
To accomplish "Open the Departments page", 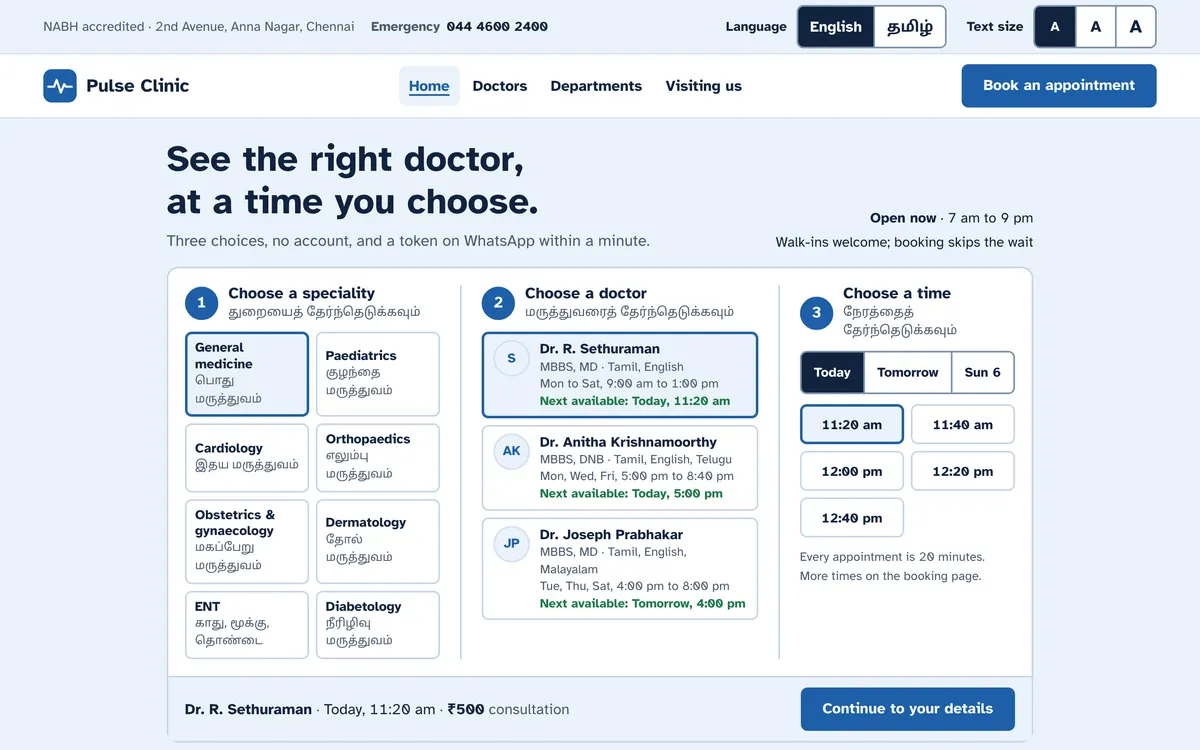I will pos(596,86).
